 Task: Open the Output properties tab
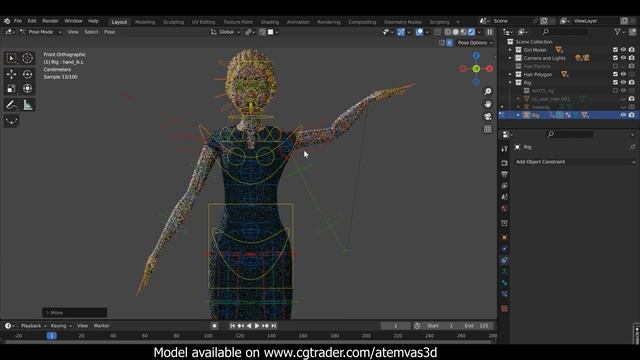click(504, 175)
